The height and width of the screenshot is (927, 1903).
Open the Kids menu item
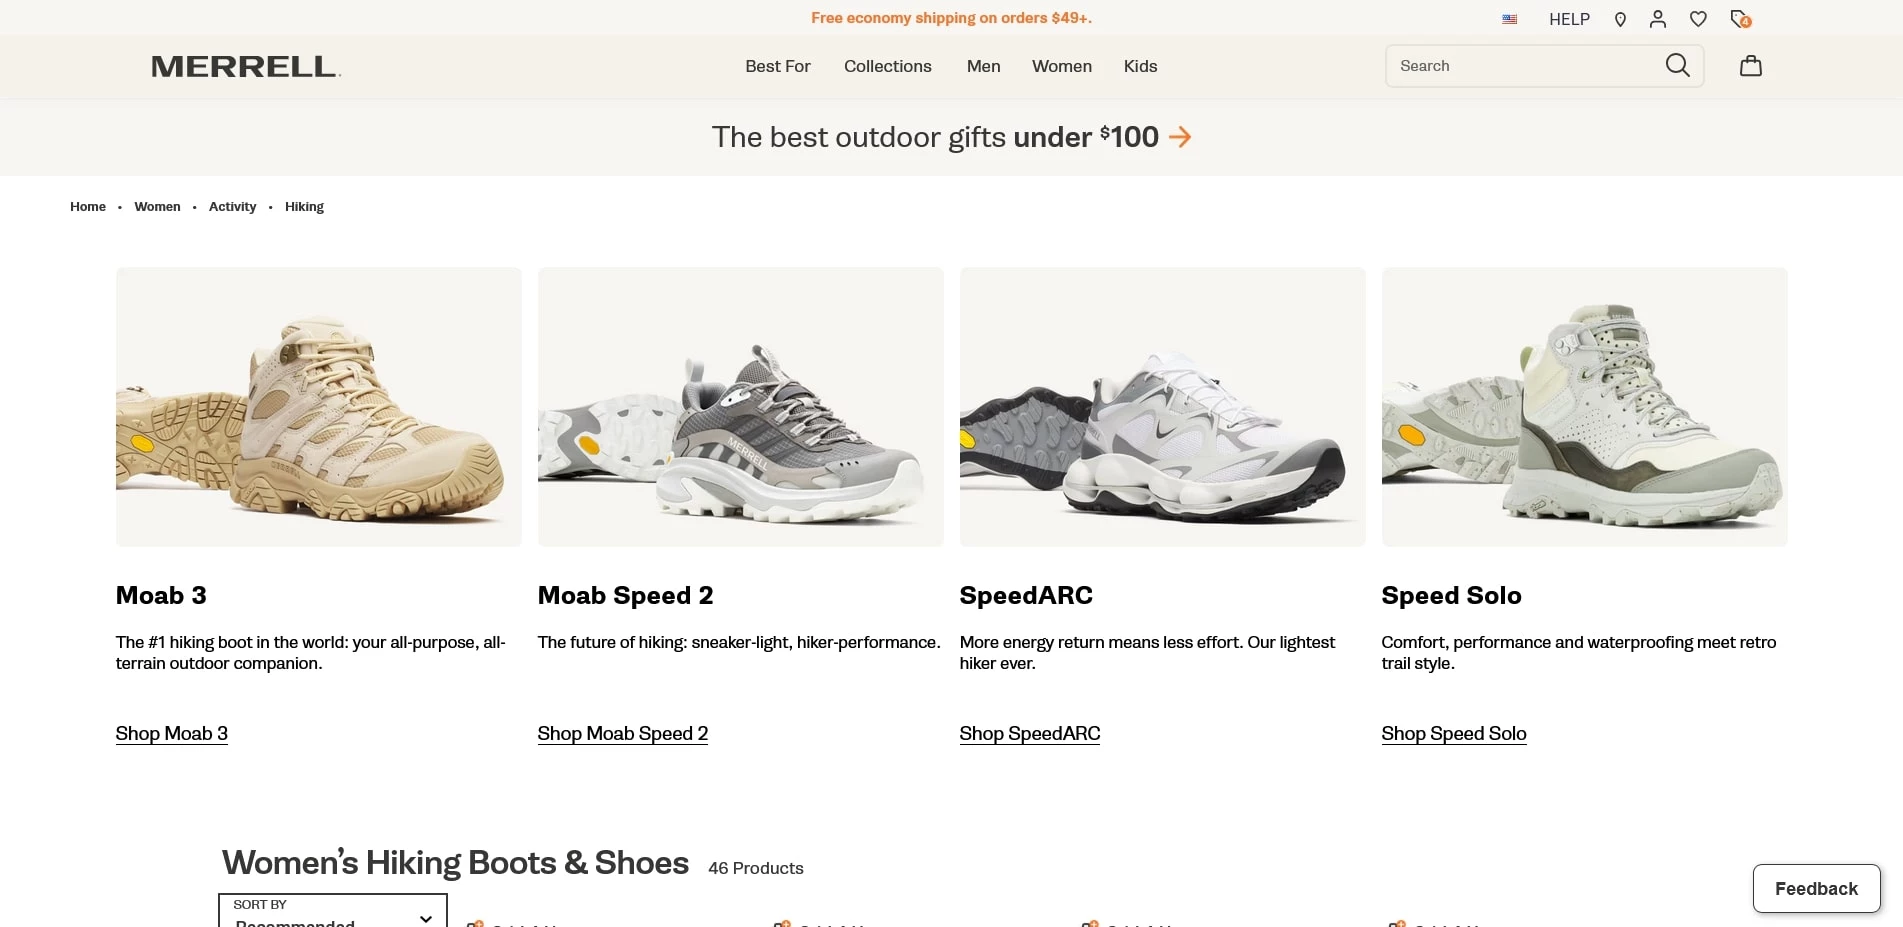(1140, 66)
